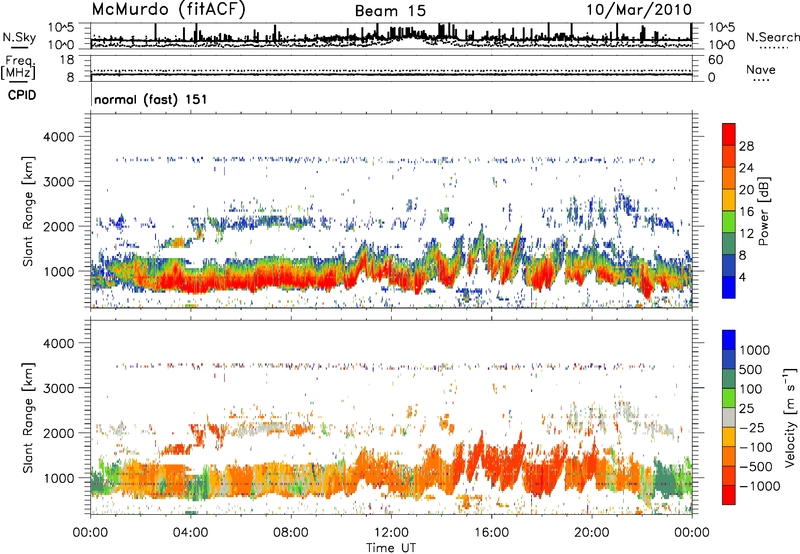Click the "Freq. [MHz]" axis label
800x554 pixels.
click(x=18, y=67)
